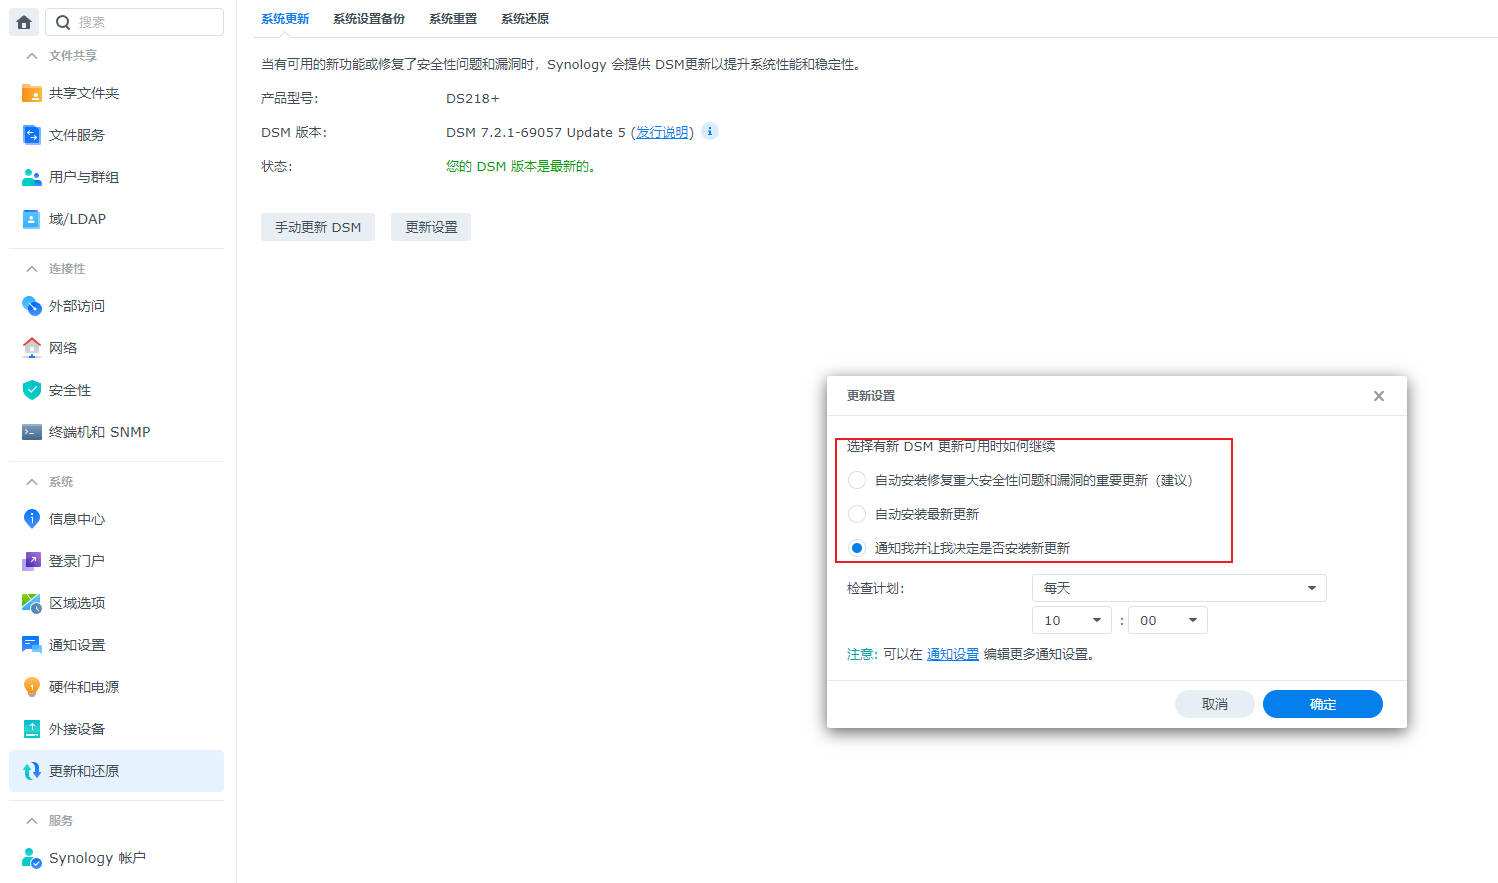Image resolution: width=1498 pixels, height=883 pixels.
Task: Open Regional Options (区域选项) icon
Action: tap(32, 603)
